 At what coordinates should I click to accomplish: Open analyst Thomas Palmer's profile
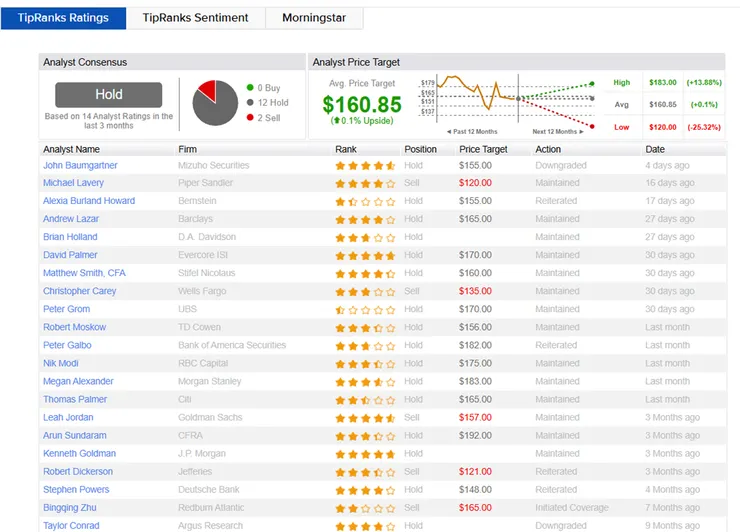[x=75, y=399]
